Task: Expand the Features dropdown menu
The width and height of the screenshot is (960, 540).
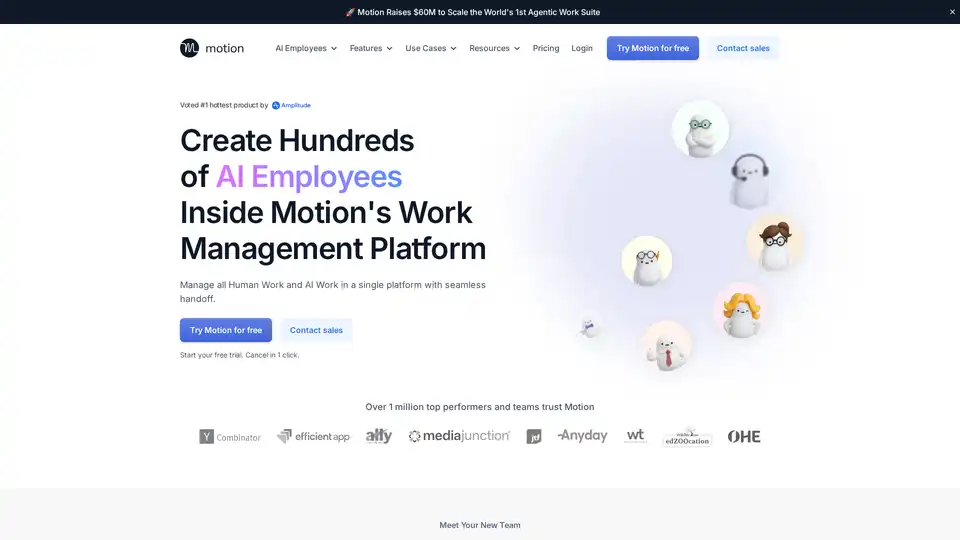Action: click(371, 48)
